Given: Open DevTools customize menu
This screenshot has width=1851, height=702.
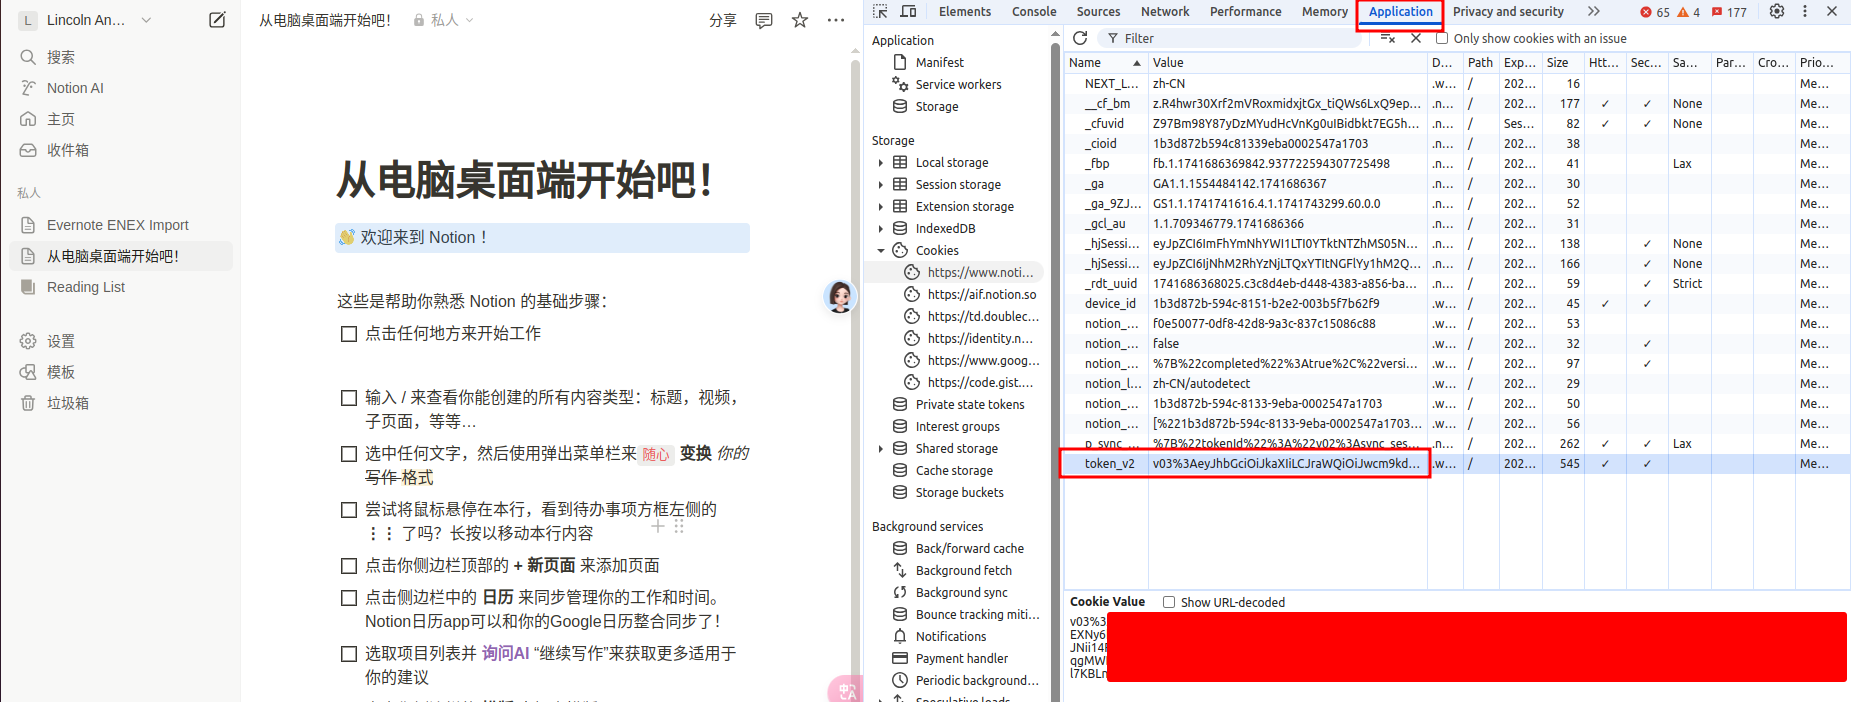Looking at the screenshot, I should pos(1805,11).
